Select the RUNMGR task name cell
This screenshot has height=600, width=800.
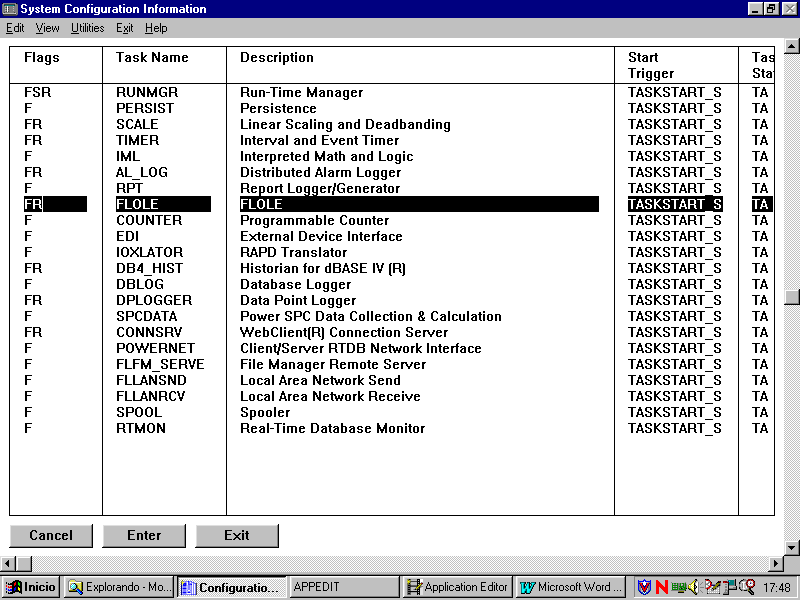144,93
